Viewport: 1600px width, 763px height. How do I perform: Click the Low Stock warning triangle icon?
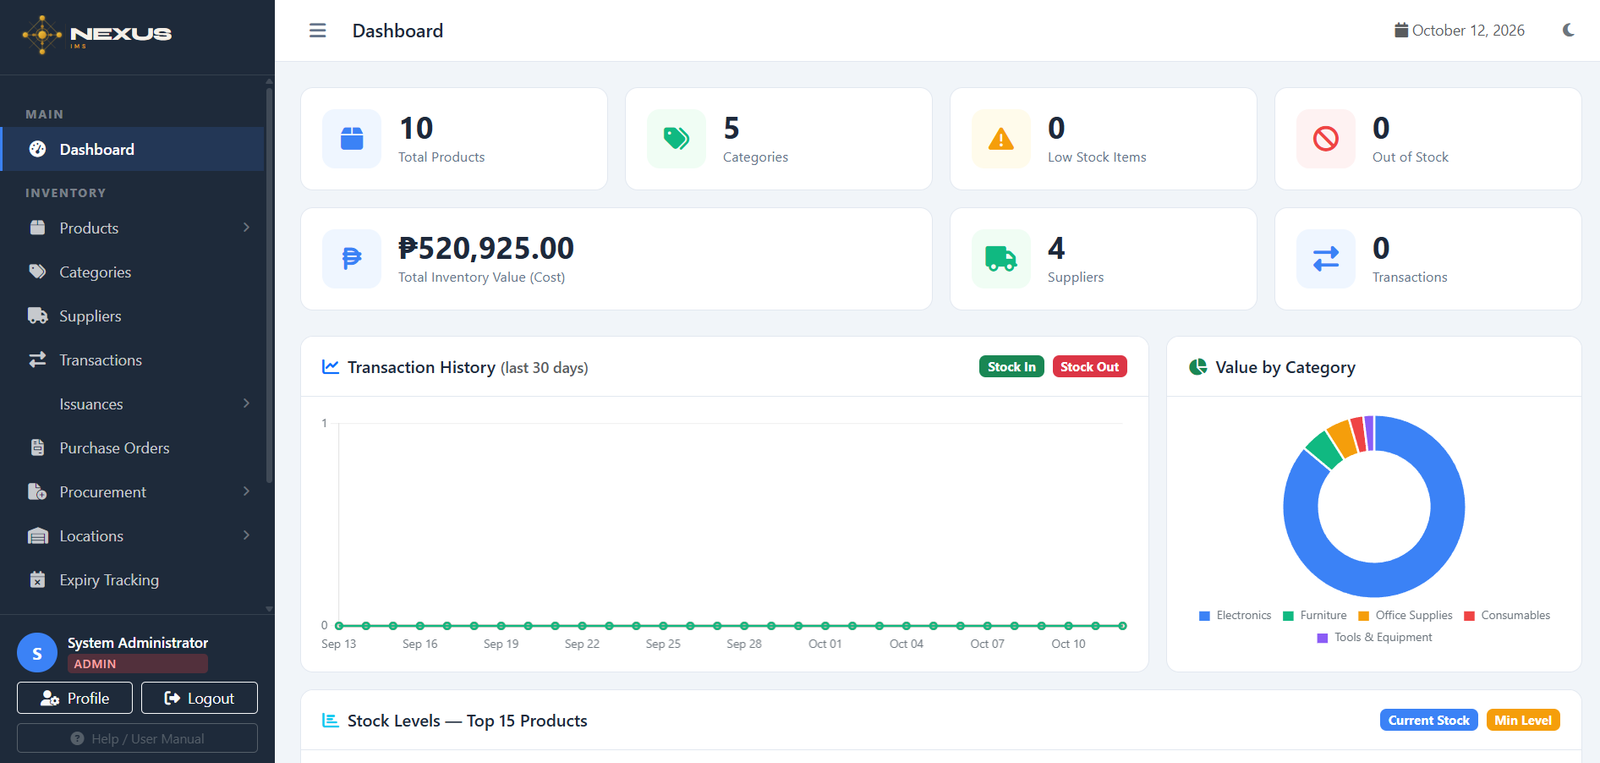coord(1001,139)
